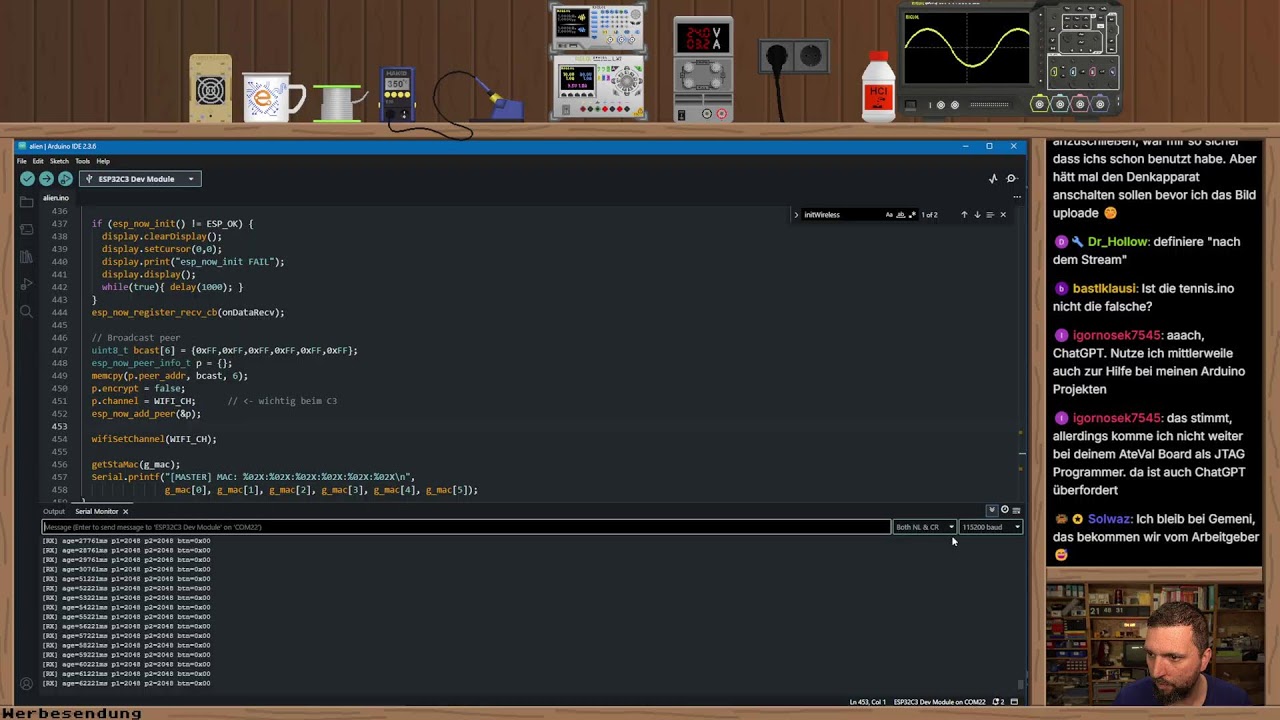Click the initWireless search text field
The width and height of the screenshot is (1280, 720).
click(x=842, y=215)
